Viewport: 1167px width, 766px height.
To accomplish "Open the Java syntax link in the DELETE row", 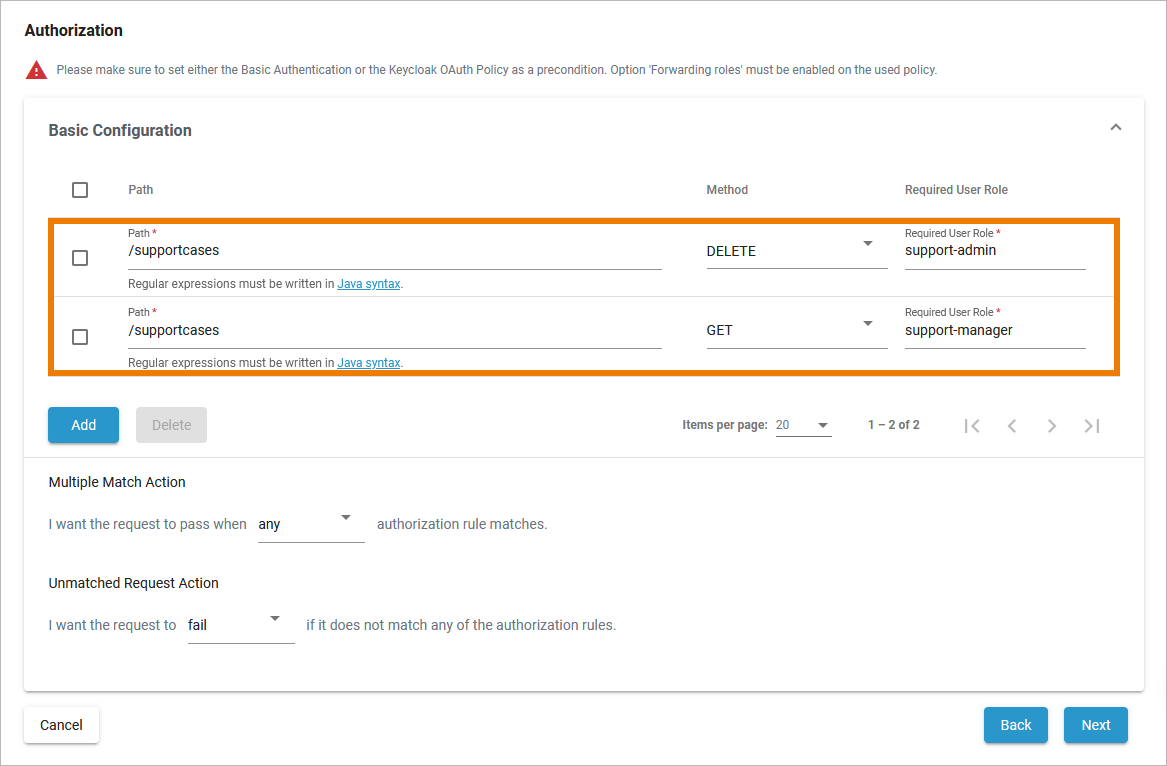I will [369, 283].
